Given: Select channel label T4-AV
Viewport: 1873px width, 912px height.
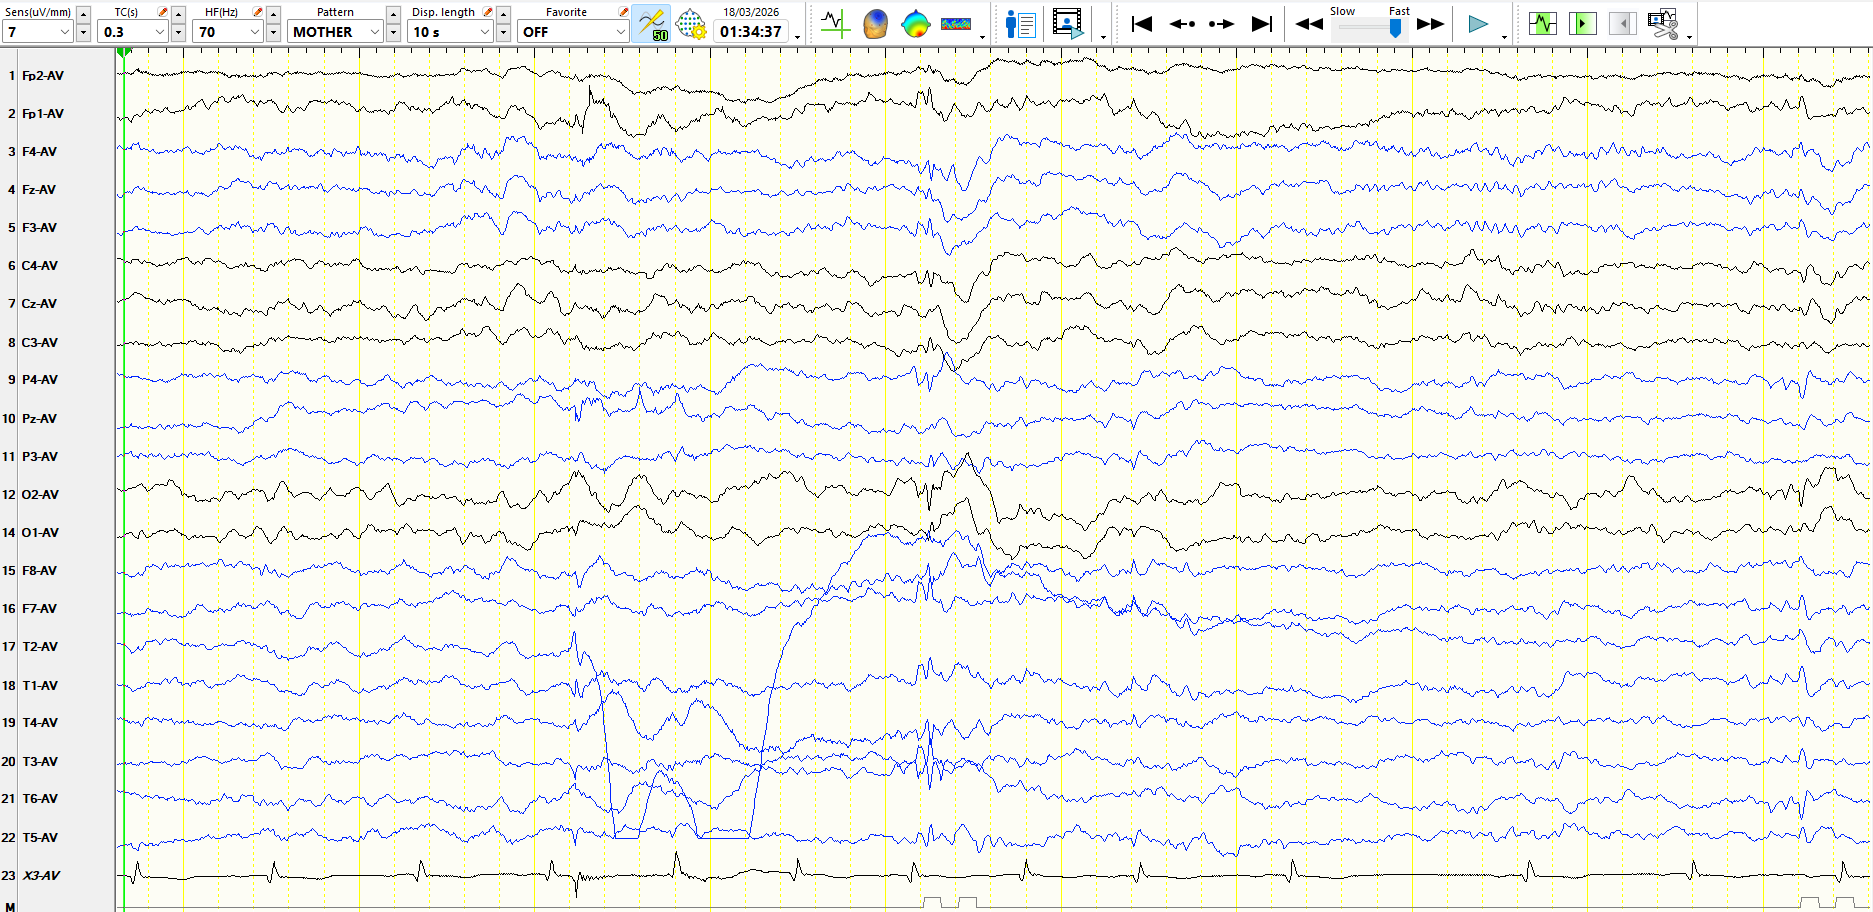Looking at the screenshot, I should (40, 722).
